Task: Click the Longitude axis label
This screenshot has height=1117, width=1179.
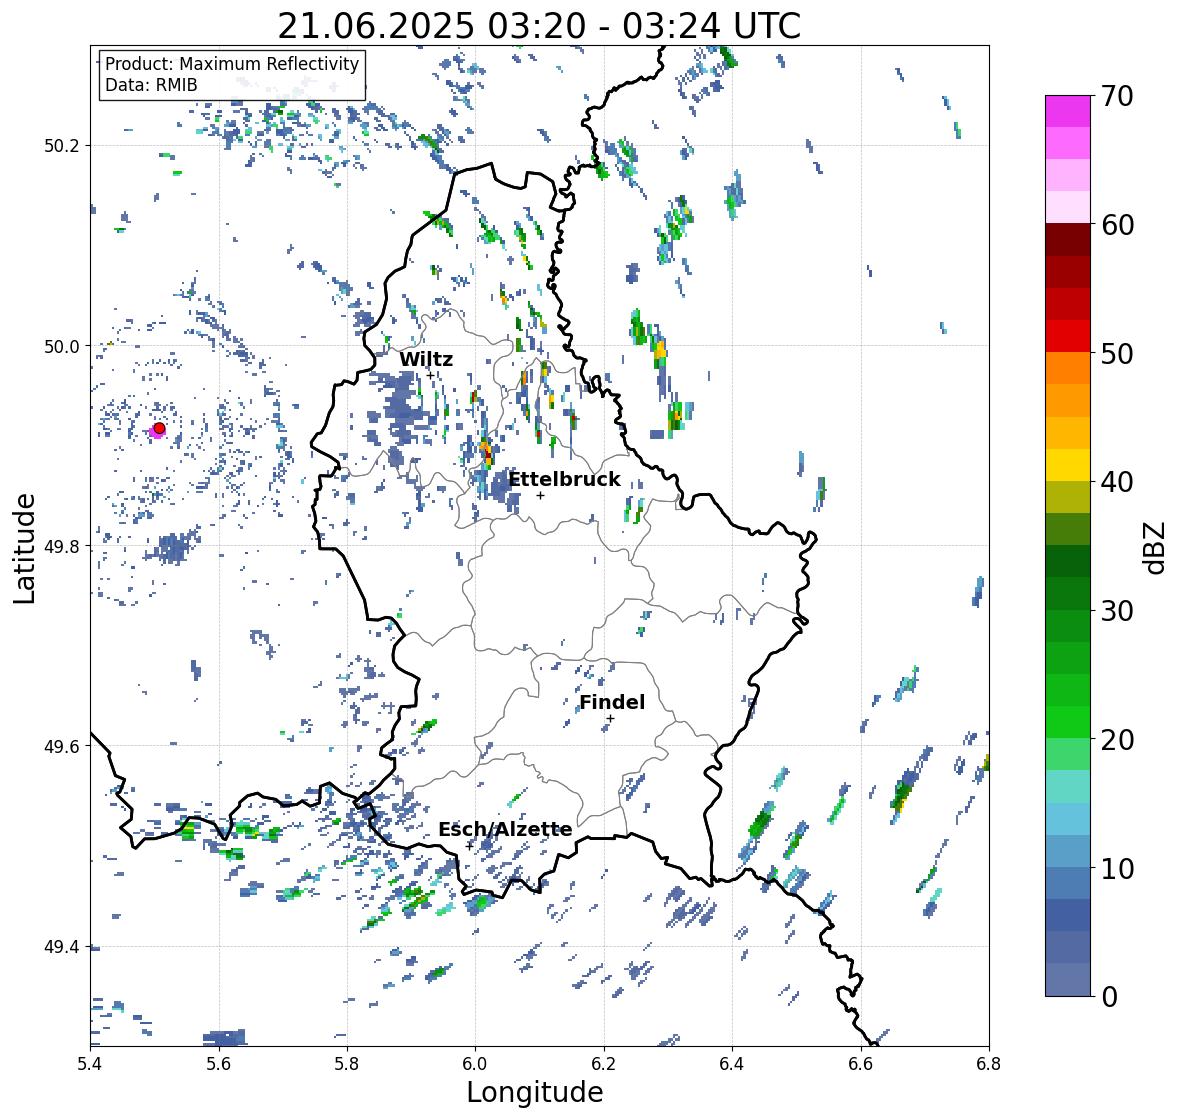Action: point(535,1092)
